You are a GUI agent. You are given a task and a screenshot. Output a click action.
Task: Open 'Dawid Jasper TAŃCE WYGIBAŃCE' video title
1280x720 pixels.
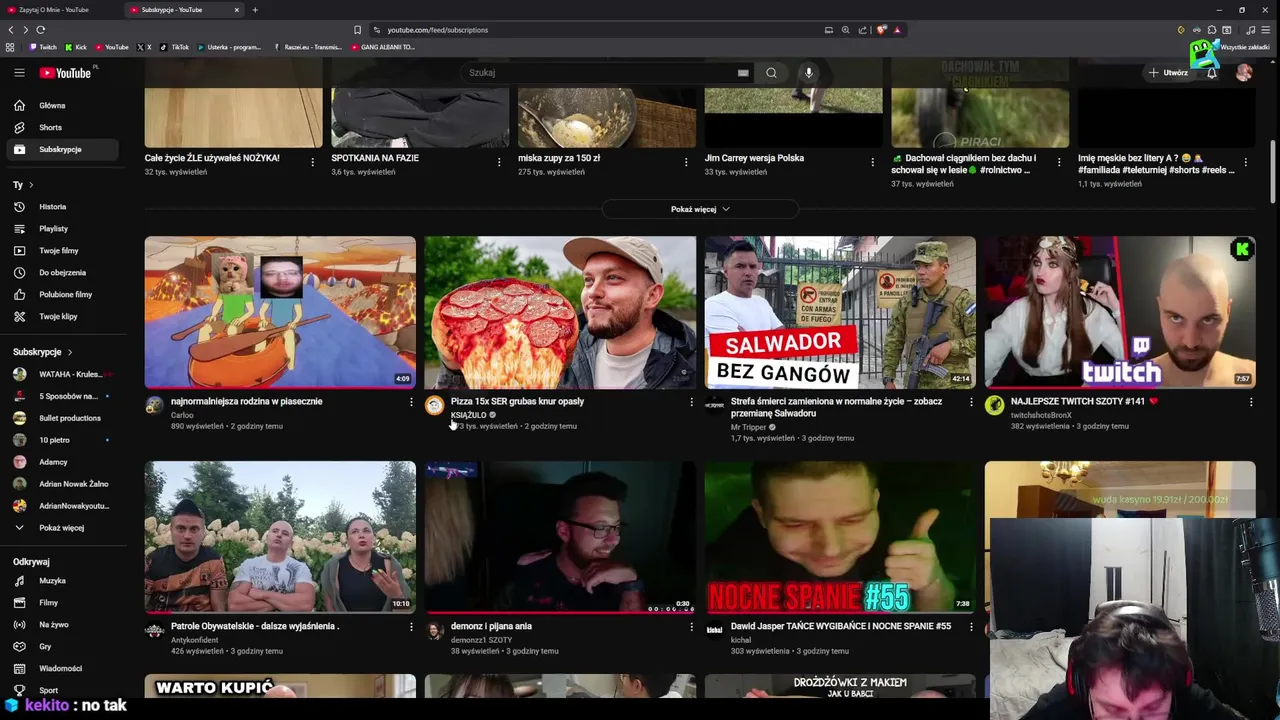coord(840,626)
